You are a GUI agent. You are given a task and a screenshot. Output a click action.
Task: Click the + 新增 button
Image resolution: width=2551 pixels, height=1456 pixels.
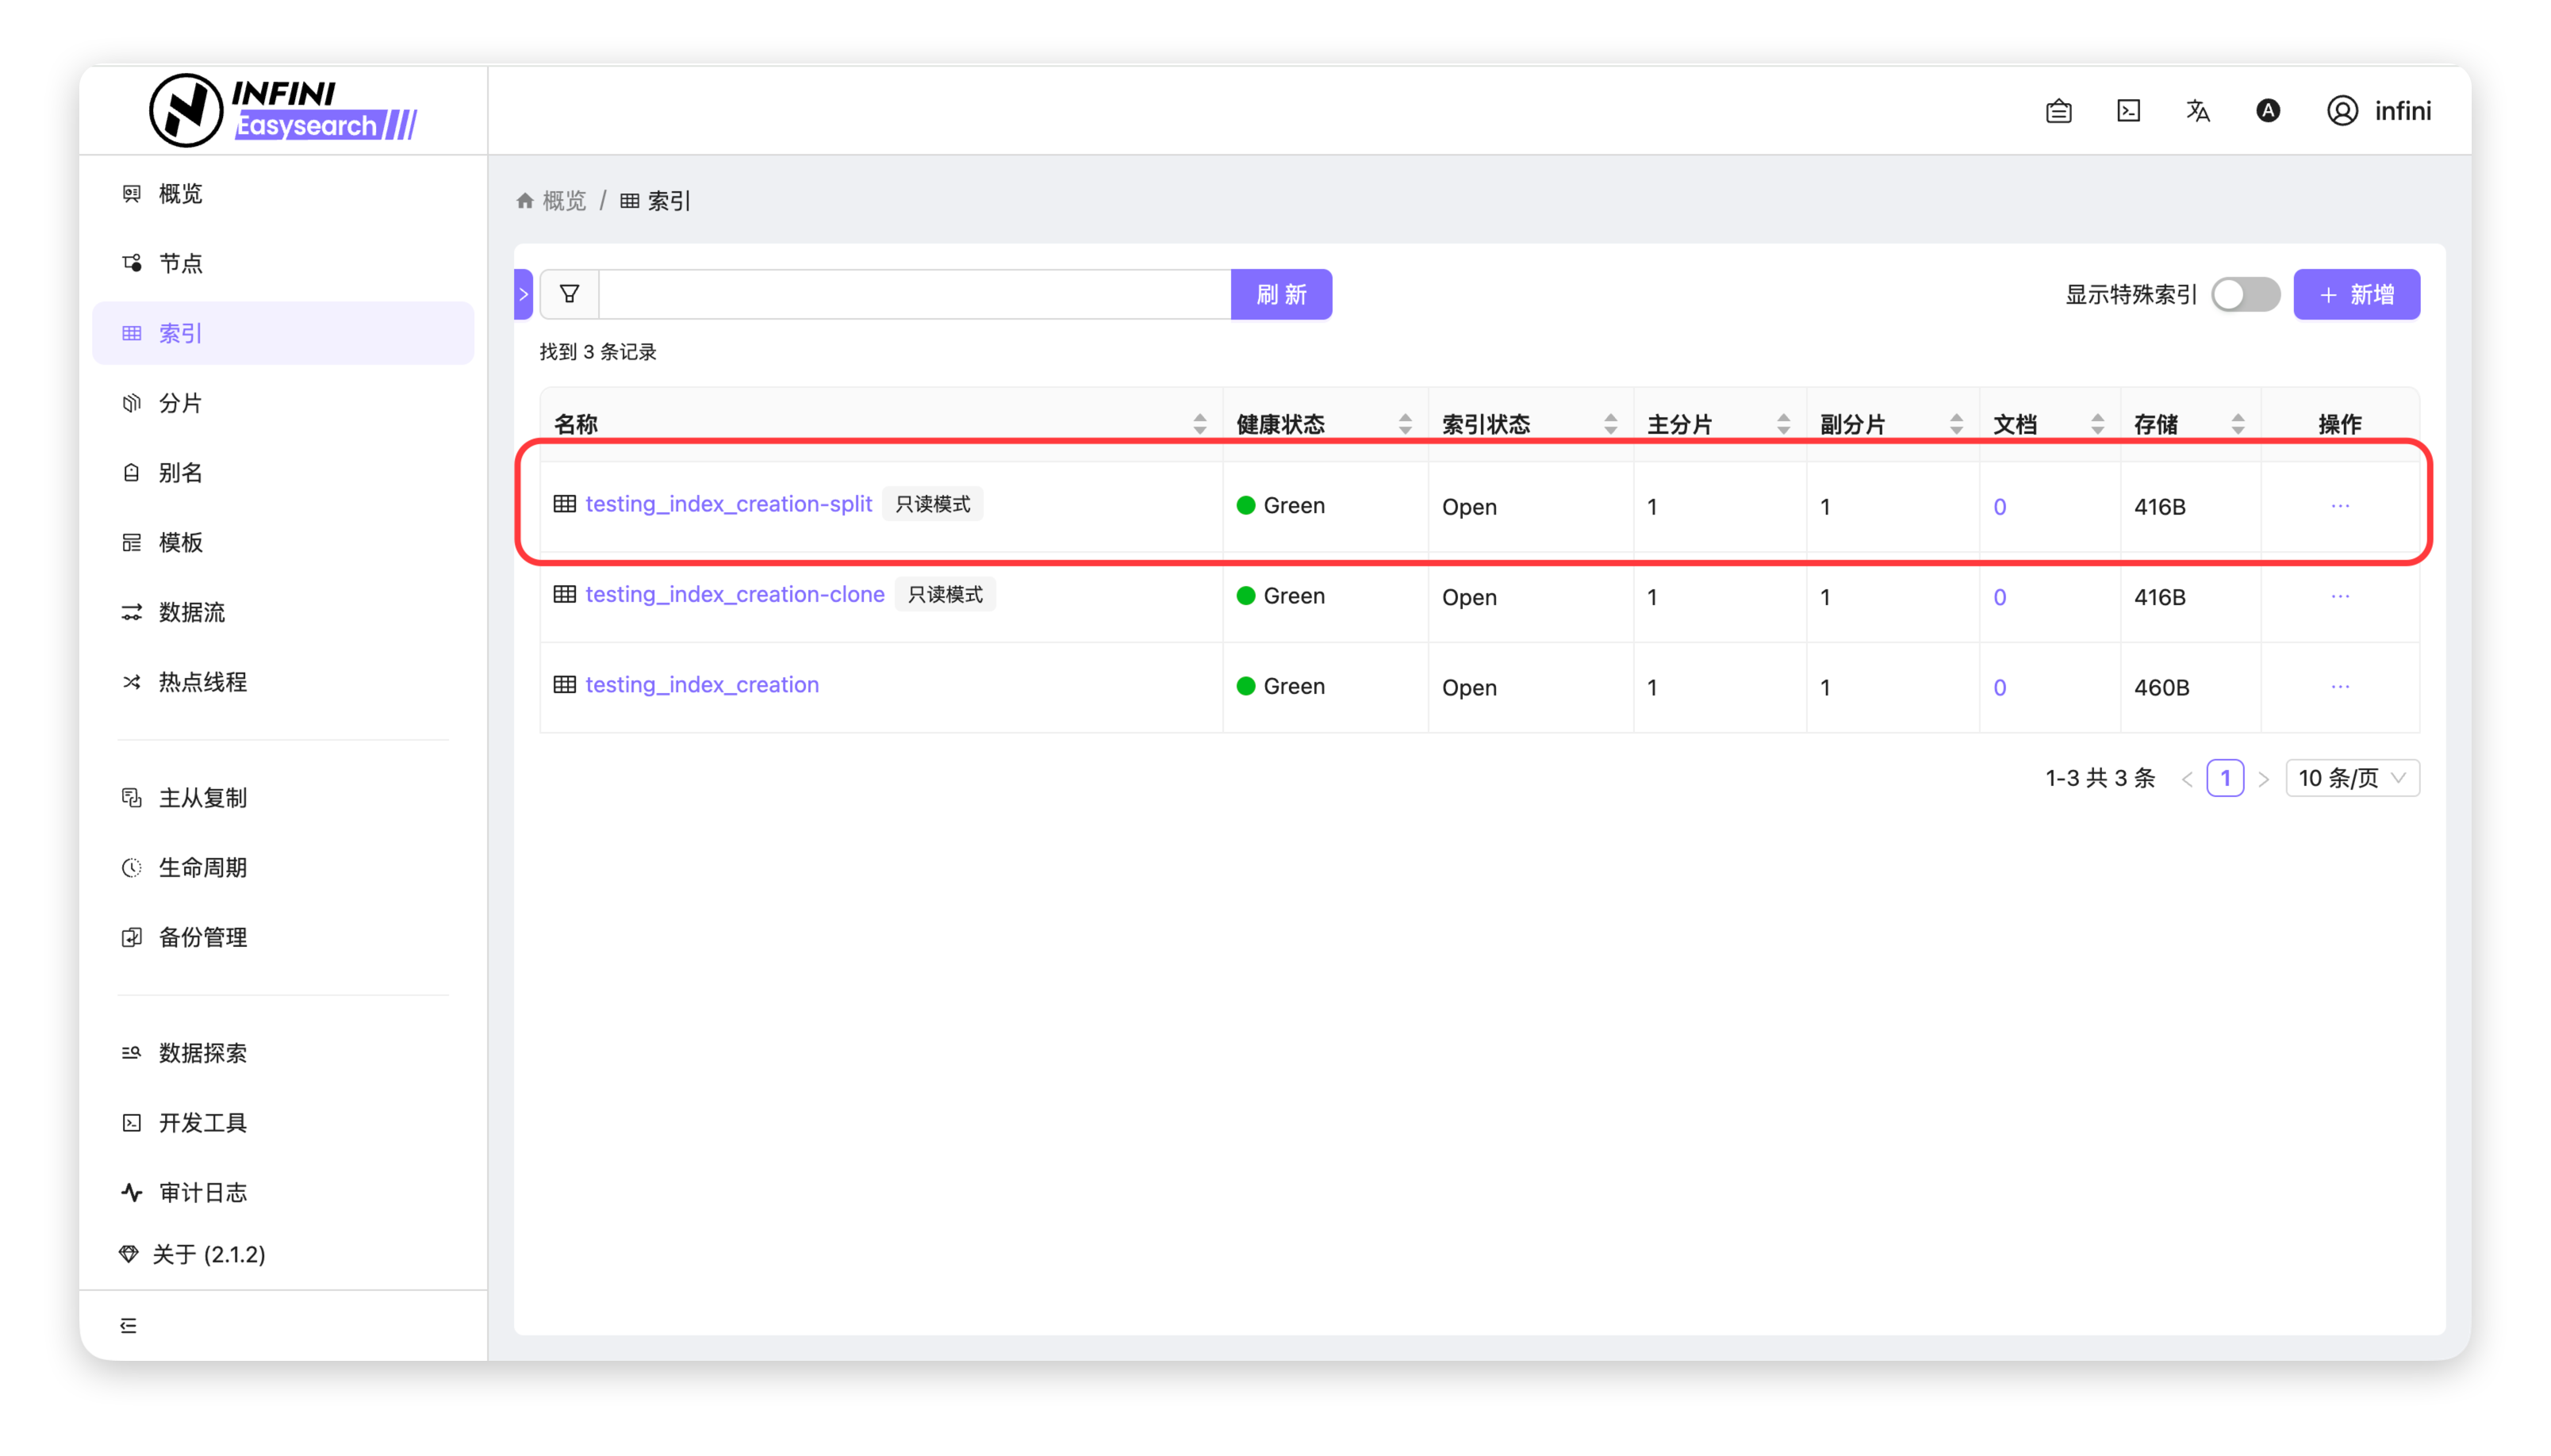point(2356,294)
